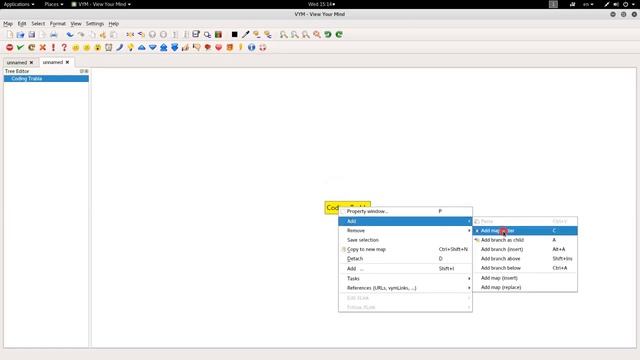Expand the References (URLs, vymLinks, ...) submenu
640x360 pixels.
coord(405,288)
